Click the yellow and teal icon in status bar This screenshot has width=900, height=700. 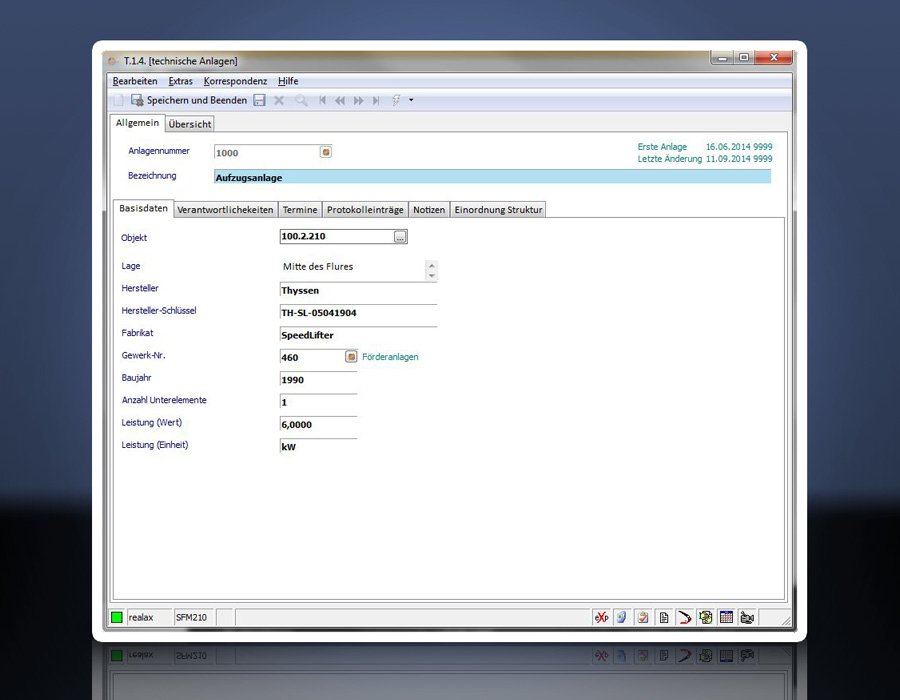705,617
